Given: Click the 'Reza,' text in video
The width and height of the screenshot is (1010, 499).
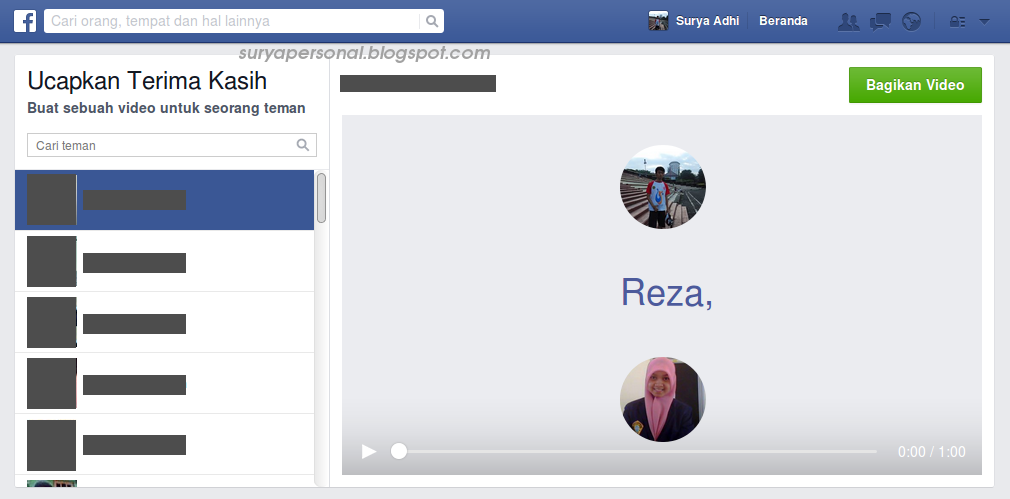Looking at the screenshot, I should pos(667,293).
